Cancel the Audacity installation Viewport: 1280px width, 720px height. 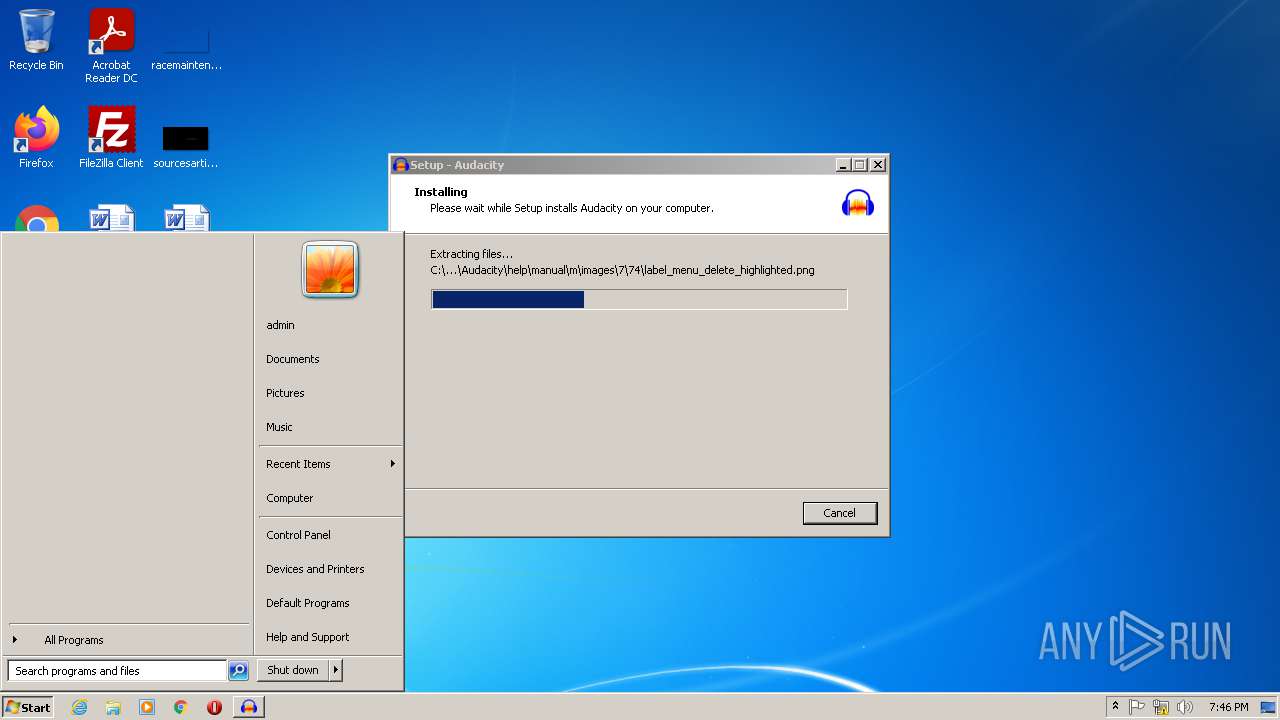840,513
